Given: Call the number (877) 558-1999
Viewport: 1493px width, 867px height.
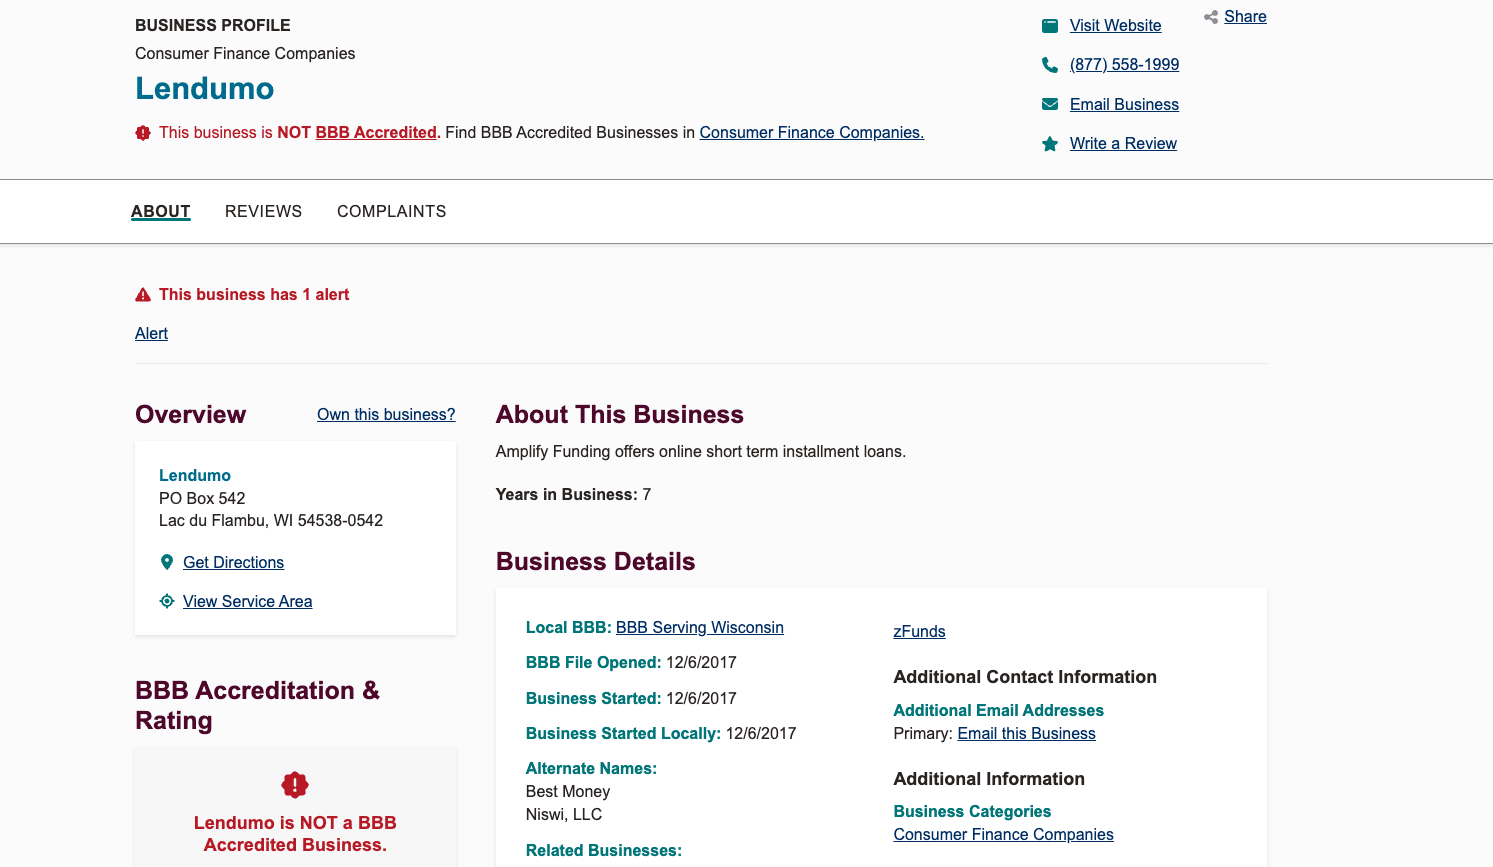Looking at the screenshot, I should 1124,64.
